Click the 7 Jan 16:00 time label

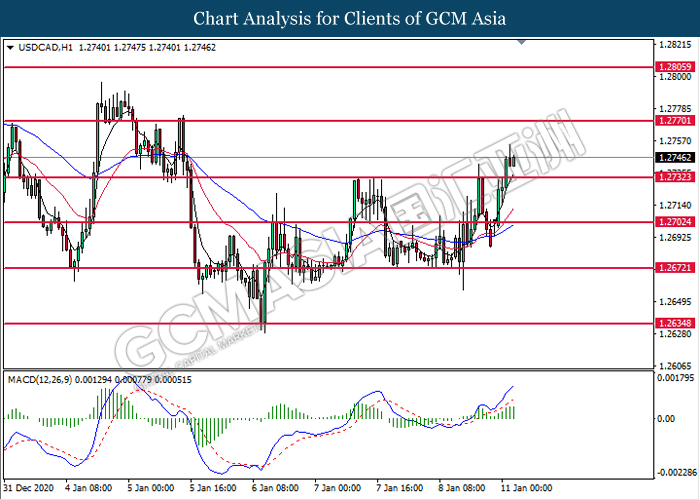click(400, 488)
